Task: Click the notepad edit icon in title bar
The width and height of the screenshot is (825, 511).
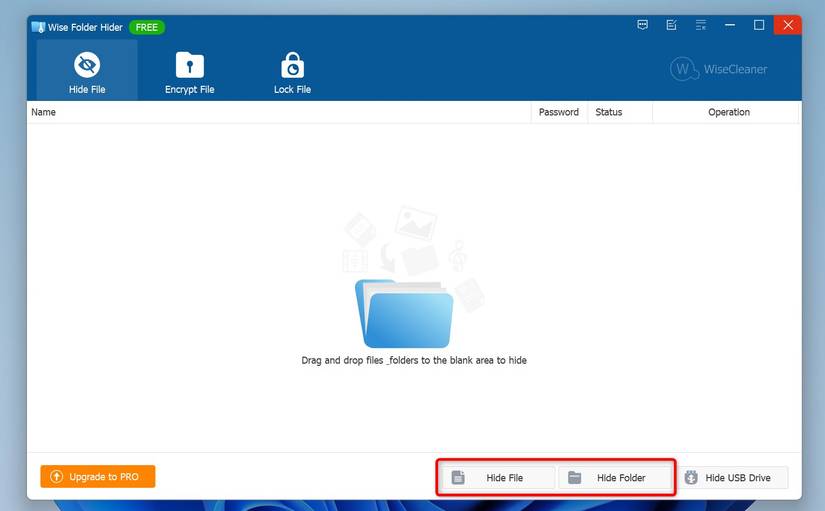Action: 671,25
